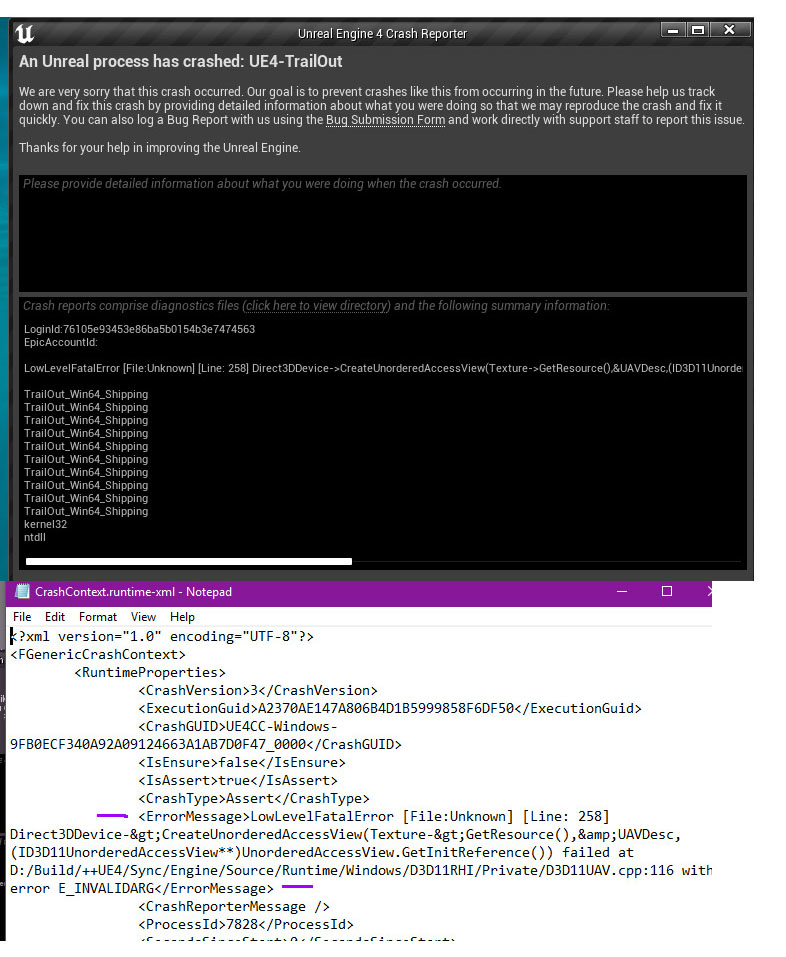Close the Unreal Engine 4 Crash Reporter
The image size is (786, 957).
(x=729, y=30)
